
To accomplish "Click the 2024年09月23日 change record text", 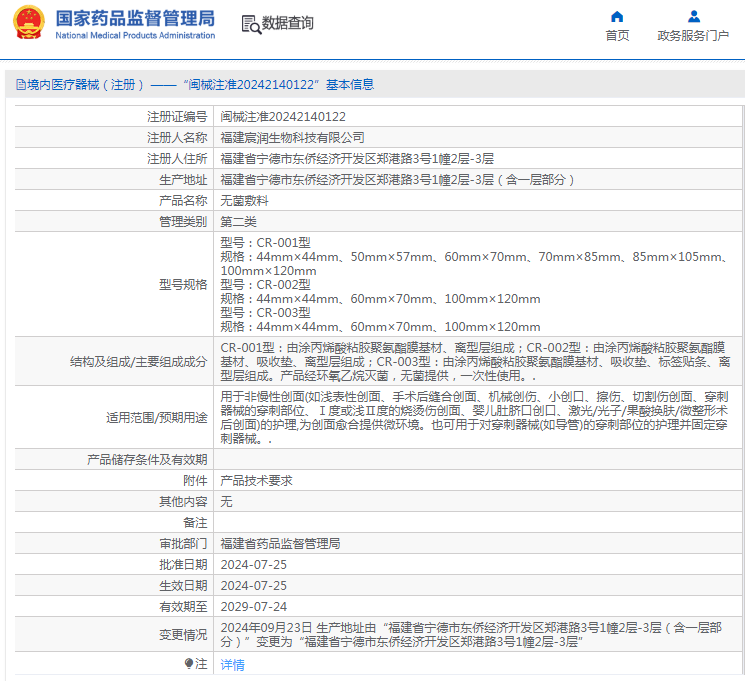I will coord(471,634).
